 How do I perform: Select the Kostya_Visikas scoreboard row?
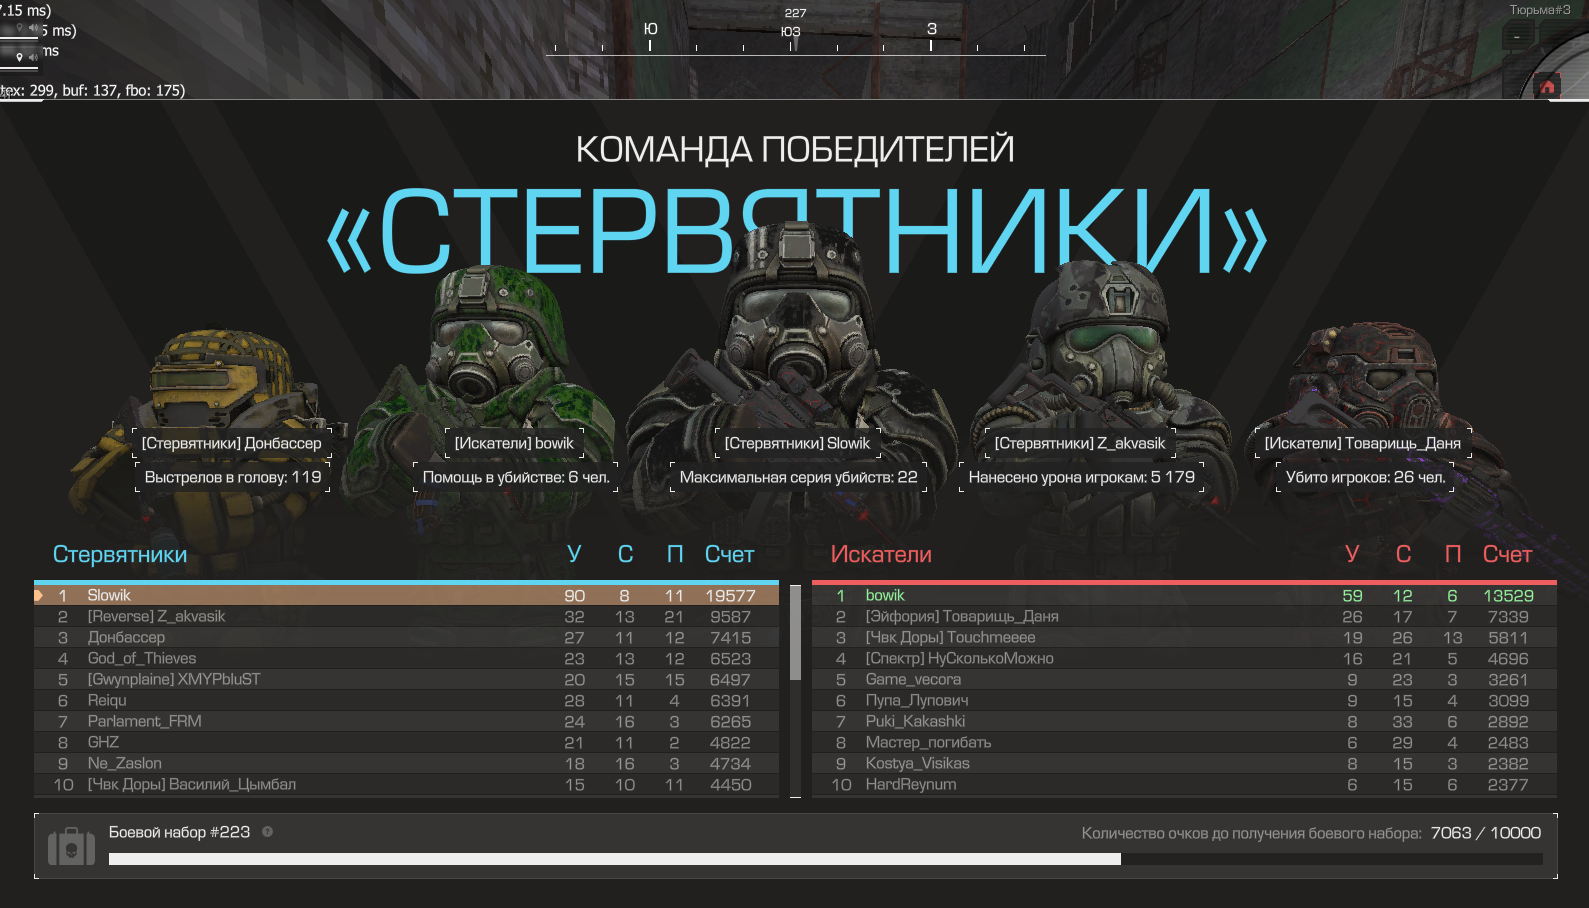(x=1184, y=763)
